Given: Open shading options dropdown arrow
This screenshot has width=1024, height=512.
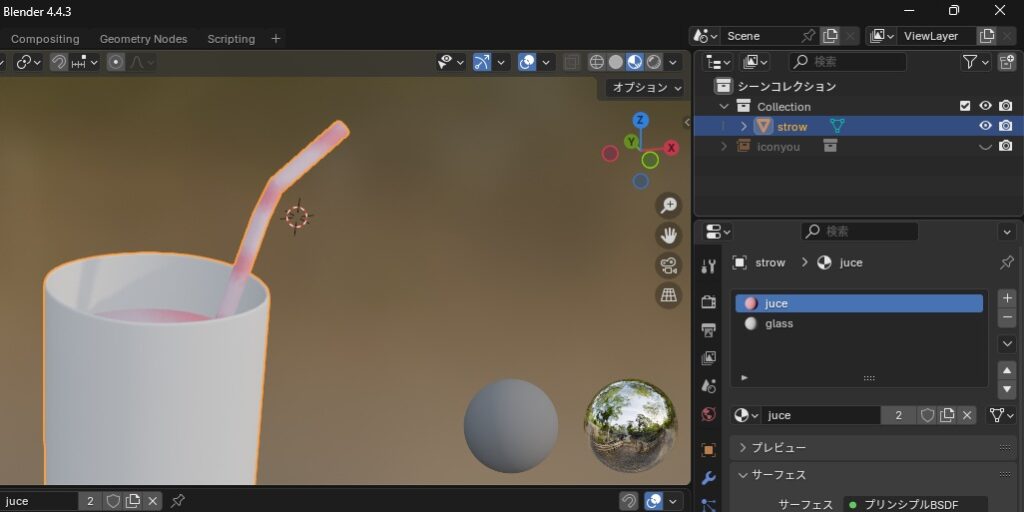Looking at the screenshot, I should (673, 62).
